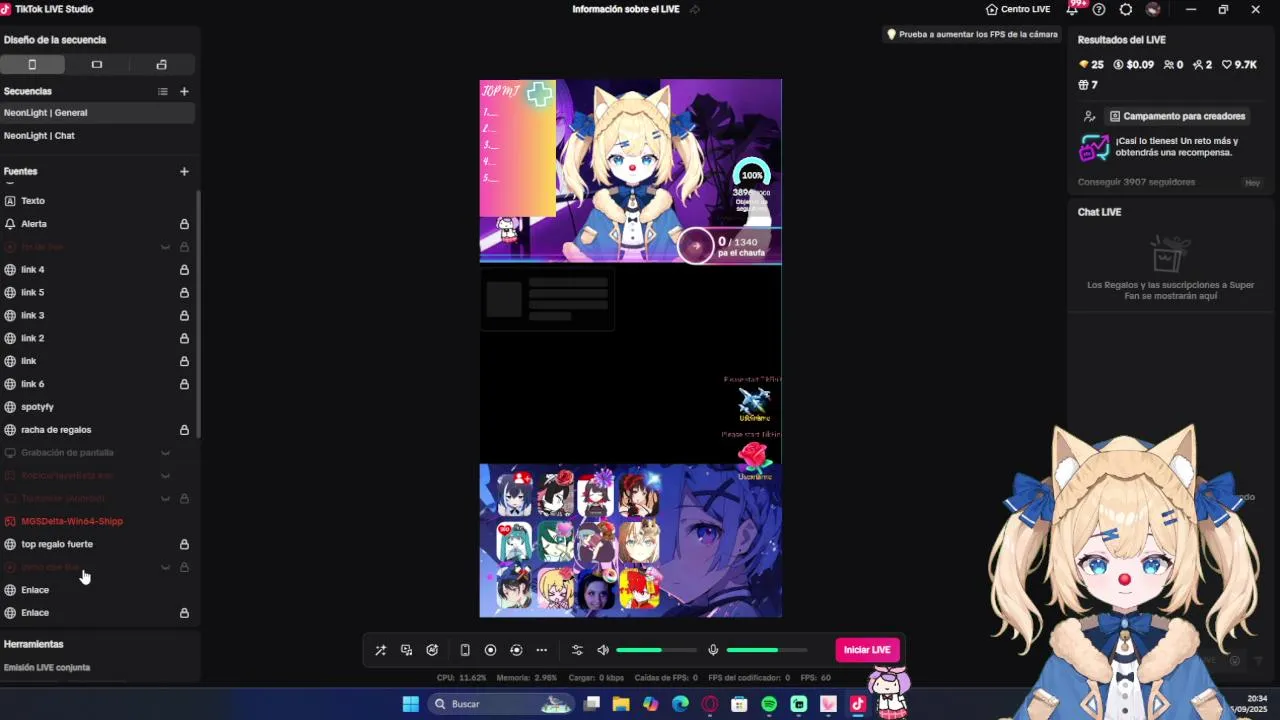The width and height of the screenshot is (1280, 720).
Task: Open the notifications bell
Action: [x=1073, y=9]
